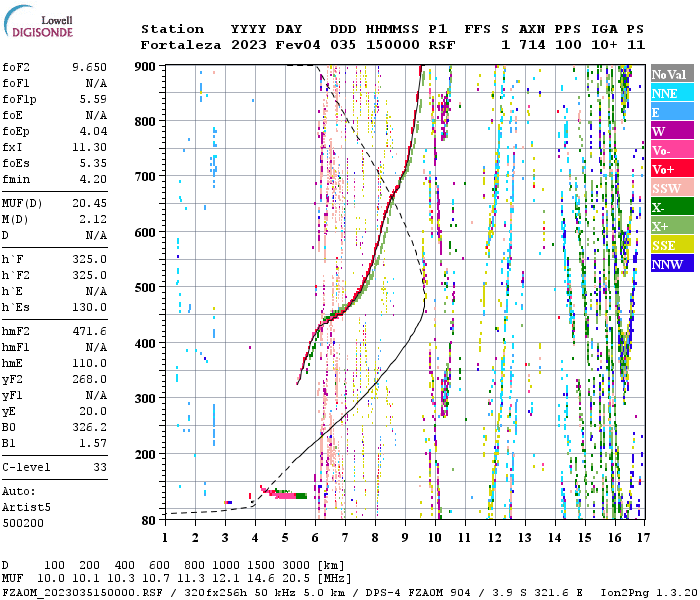Viewport: 700px width, 600px height.
Task: Click the electron density profile curve peak
Action: pos(425,302)
